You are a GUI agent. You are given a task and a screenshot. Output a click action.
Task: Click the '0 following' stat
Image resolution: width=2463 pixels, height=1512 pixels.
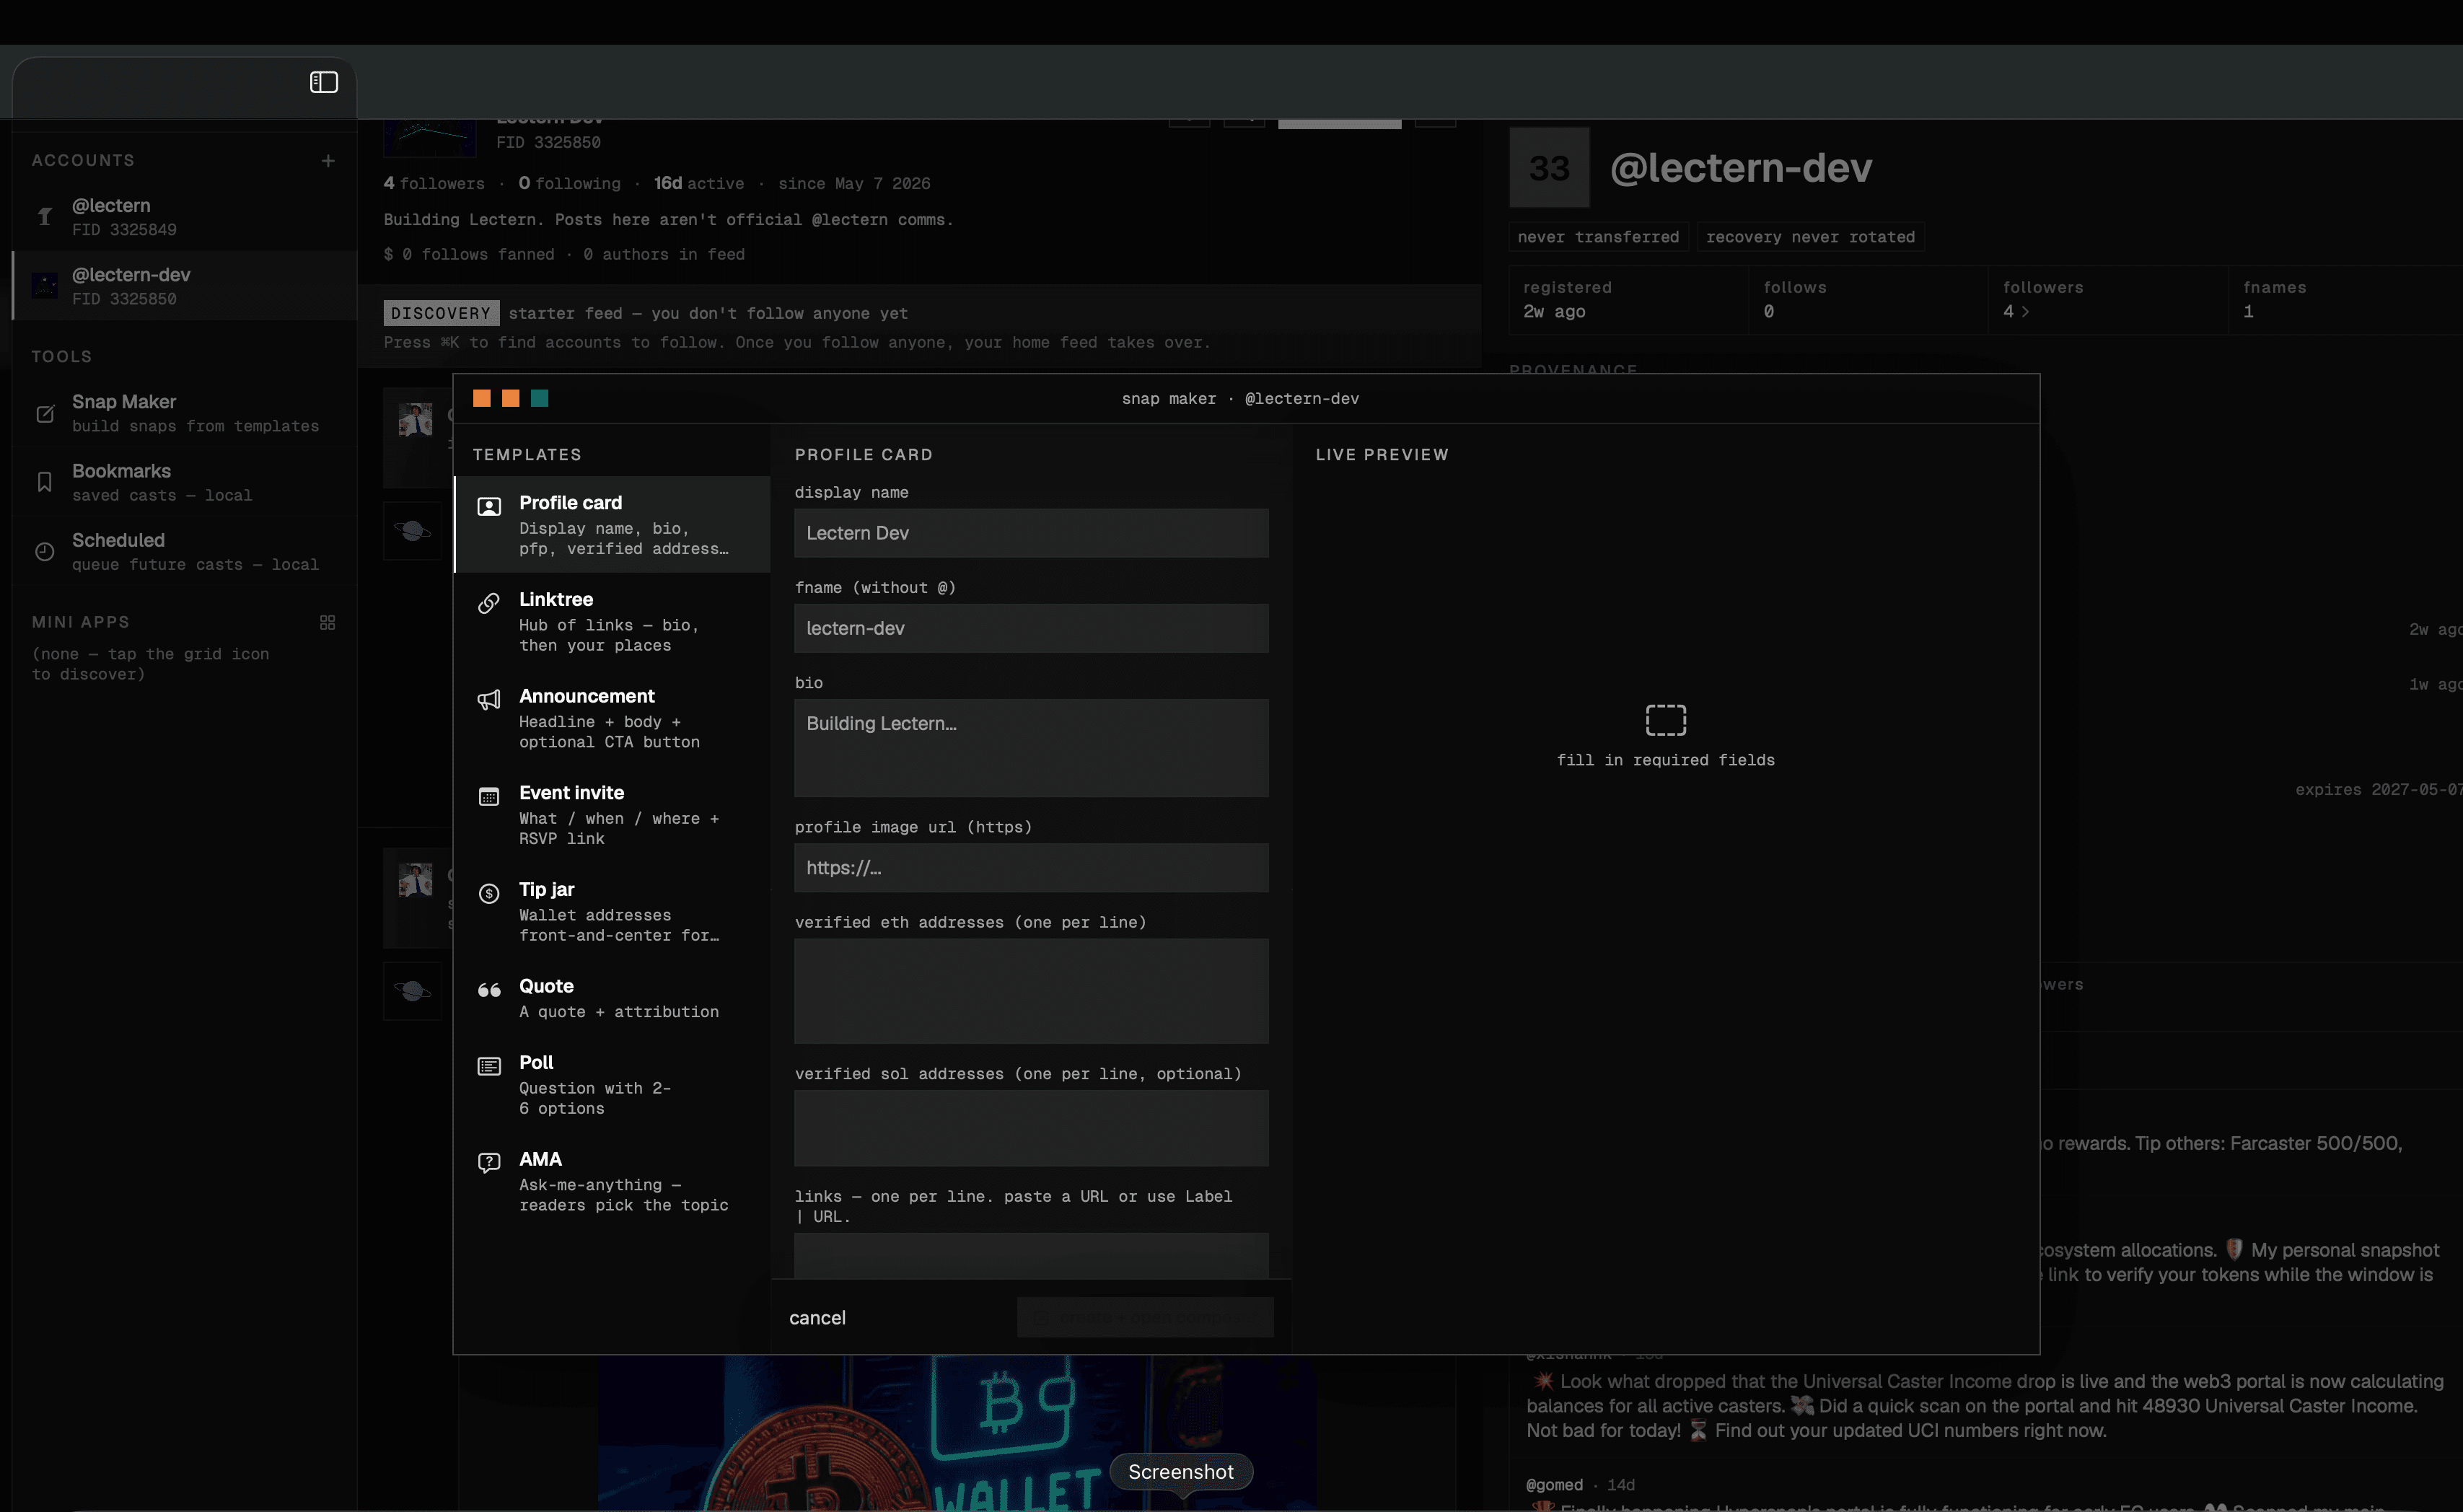[x=569, y=184]
